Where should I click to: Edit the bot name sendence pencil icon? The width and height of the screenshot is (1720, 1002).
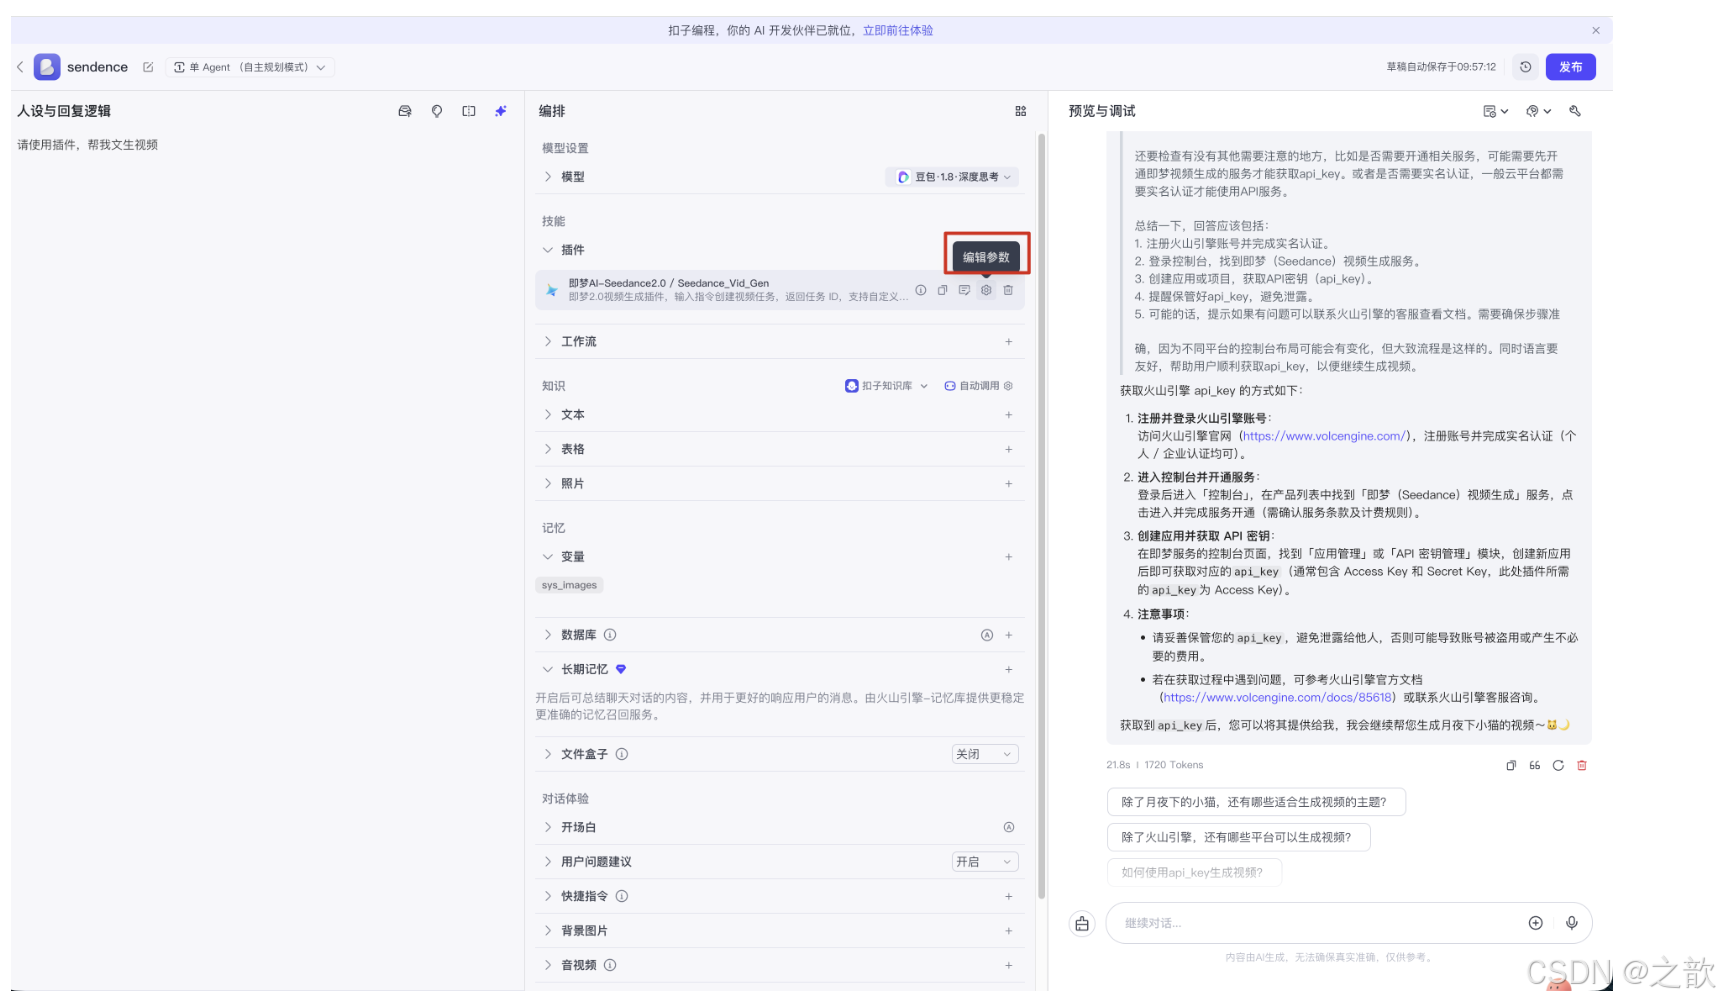(148, 67)
